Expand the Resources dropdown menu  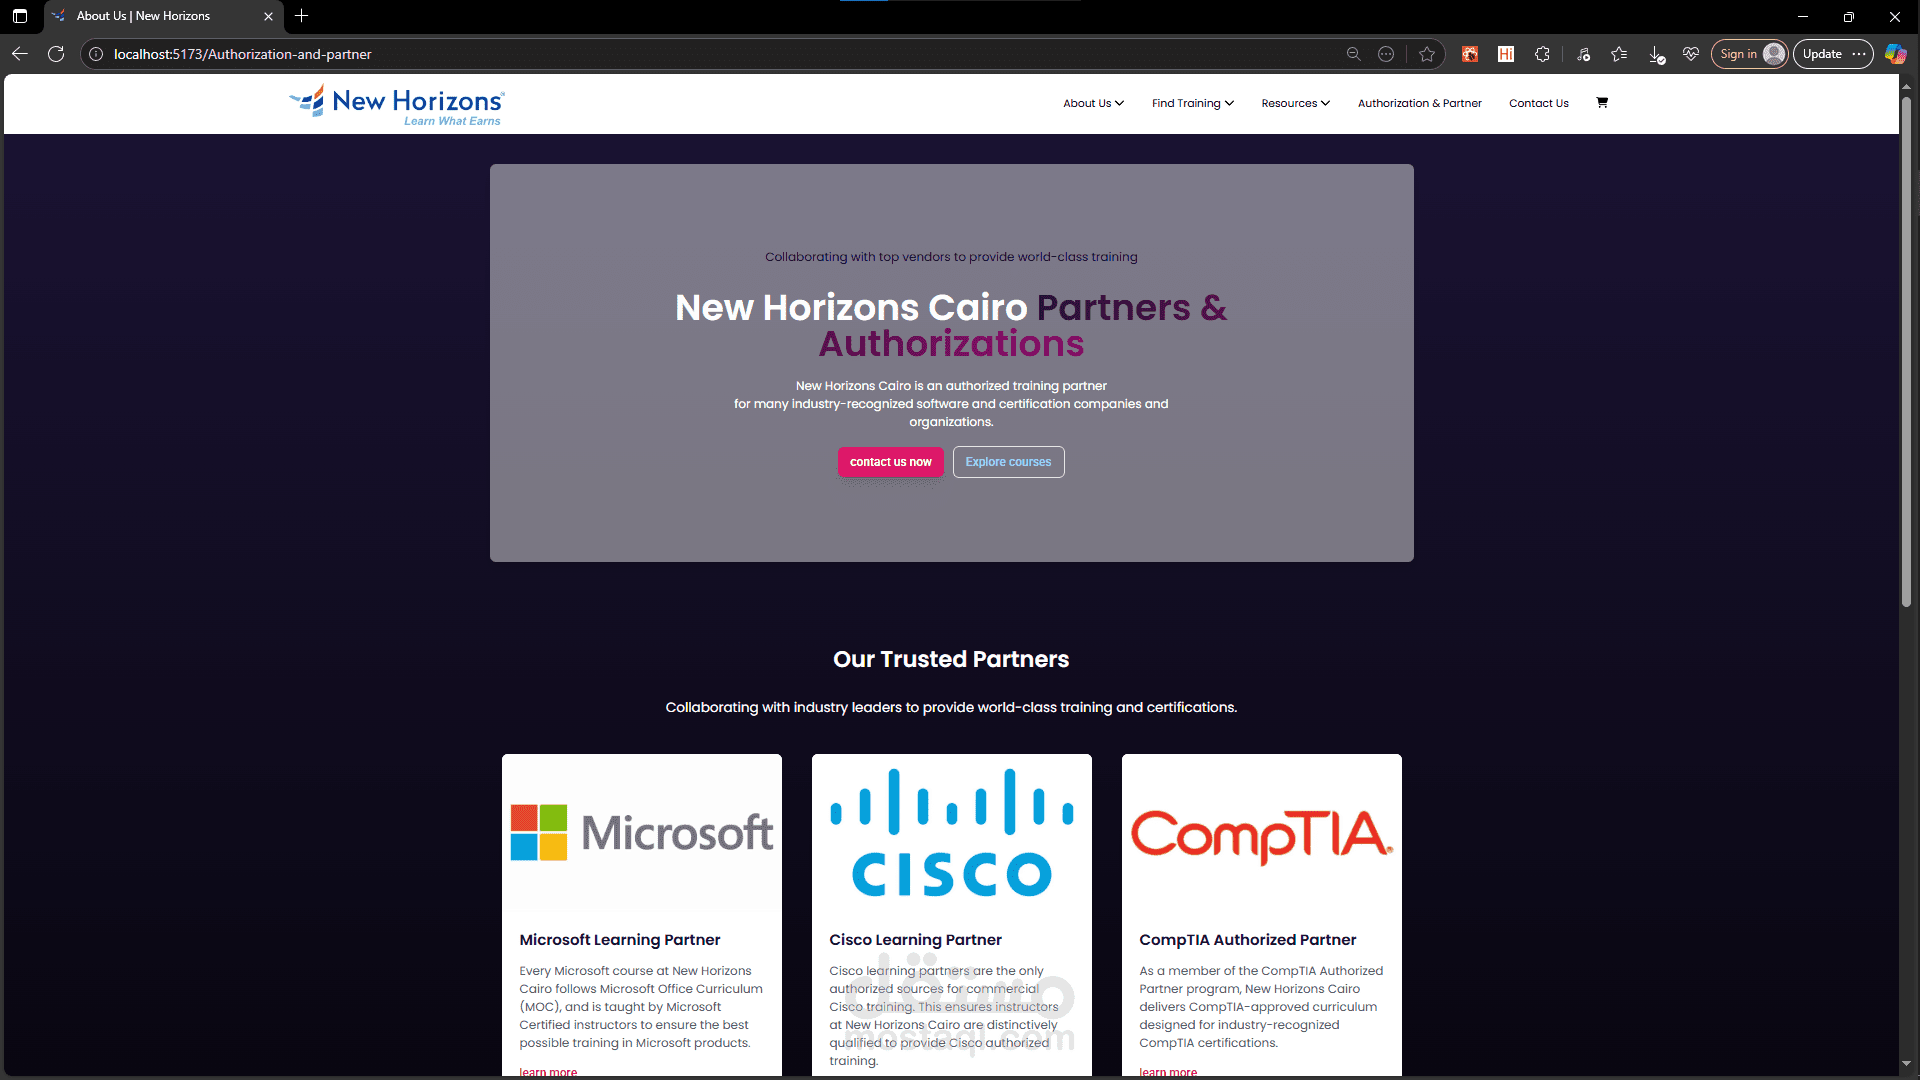(x=1295, y=103)
